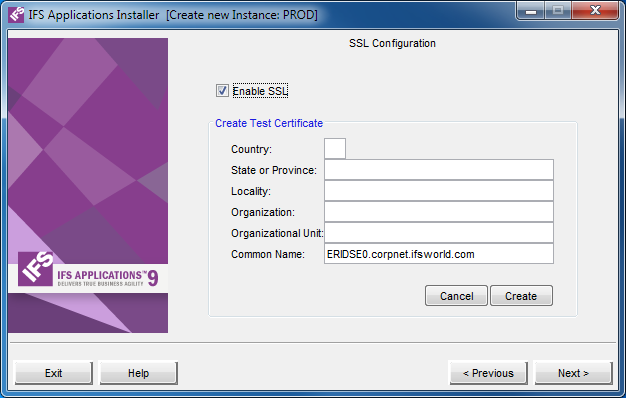
Task: Close the installer window
Action: tap(595, 10)
